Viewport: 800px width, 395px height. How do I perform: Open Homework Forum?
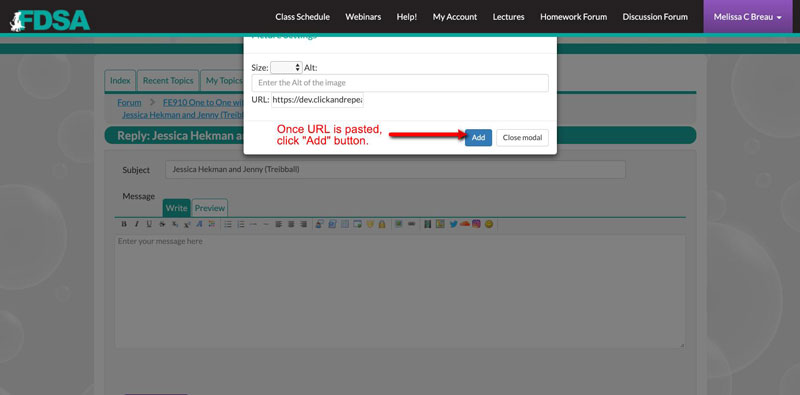point(573,17)
